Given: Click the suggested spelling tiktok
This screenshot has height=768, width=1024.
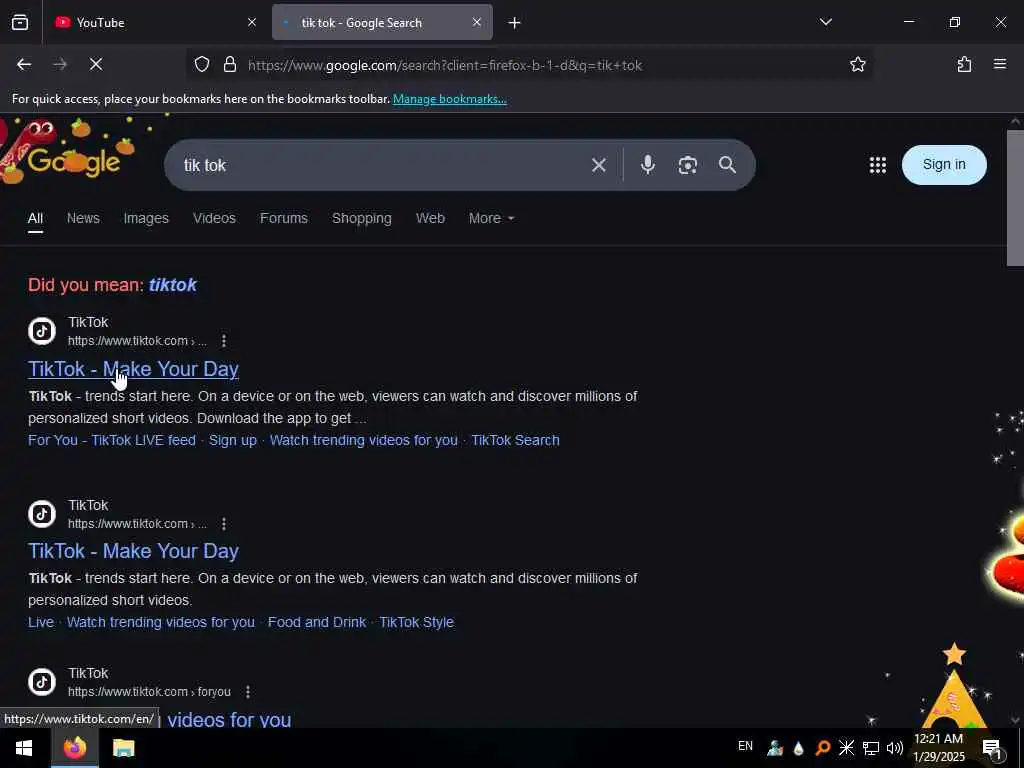Looking at the screenshot, I should pos(172,285).
